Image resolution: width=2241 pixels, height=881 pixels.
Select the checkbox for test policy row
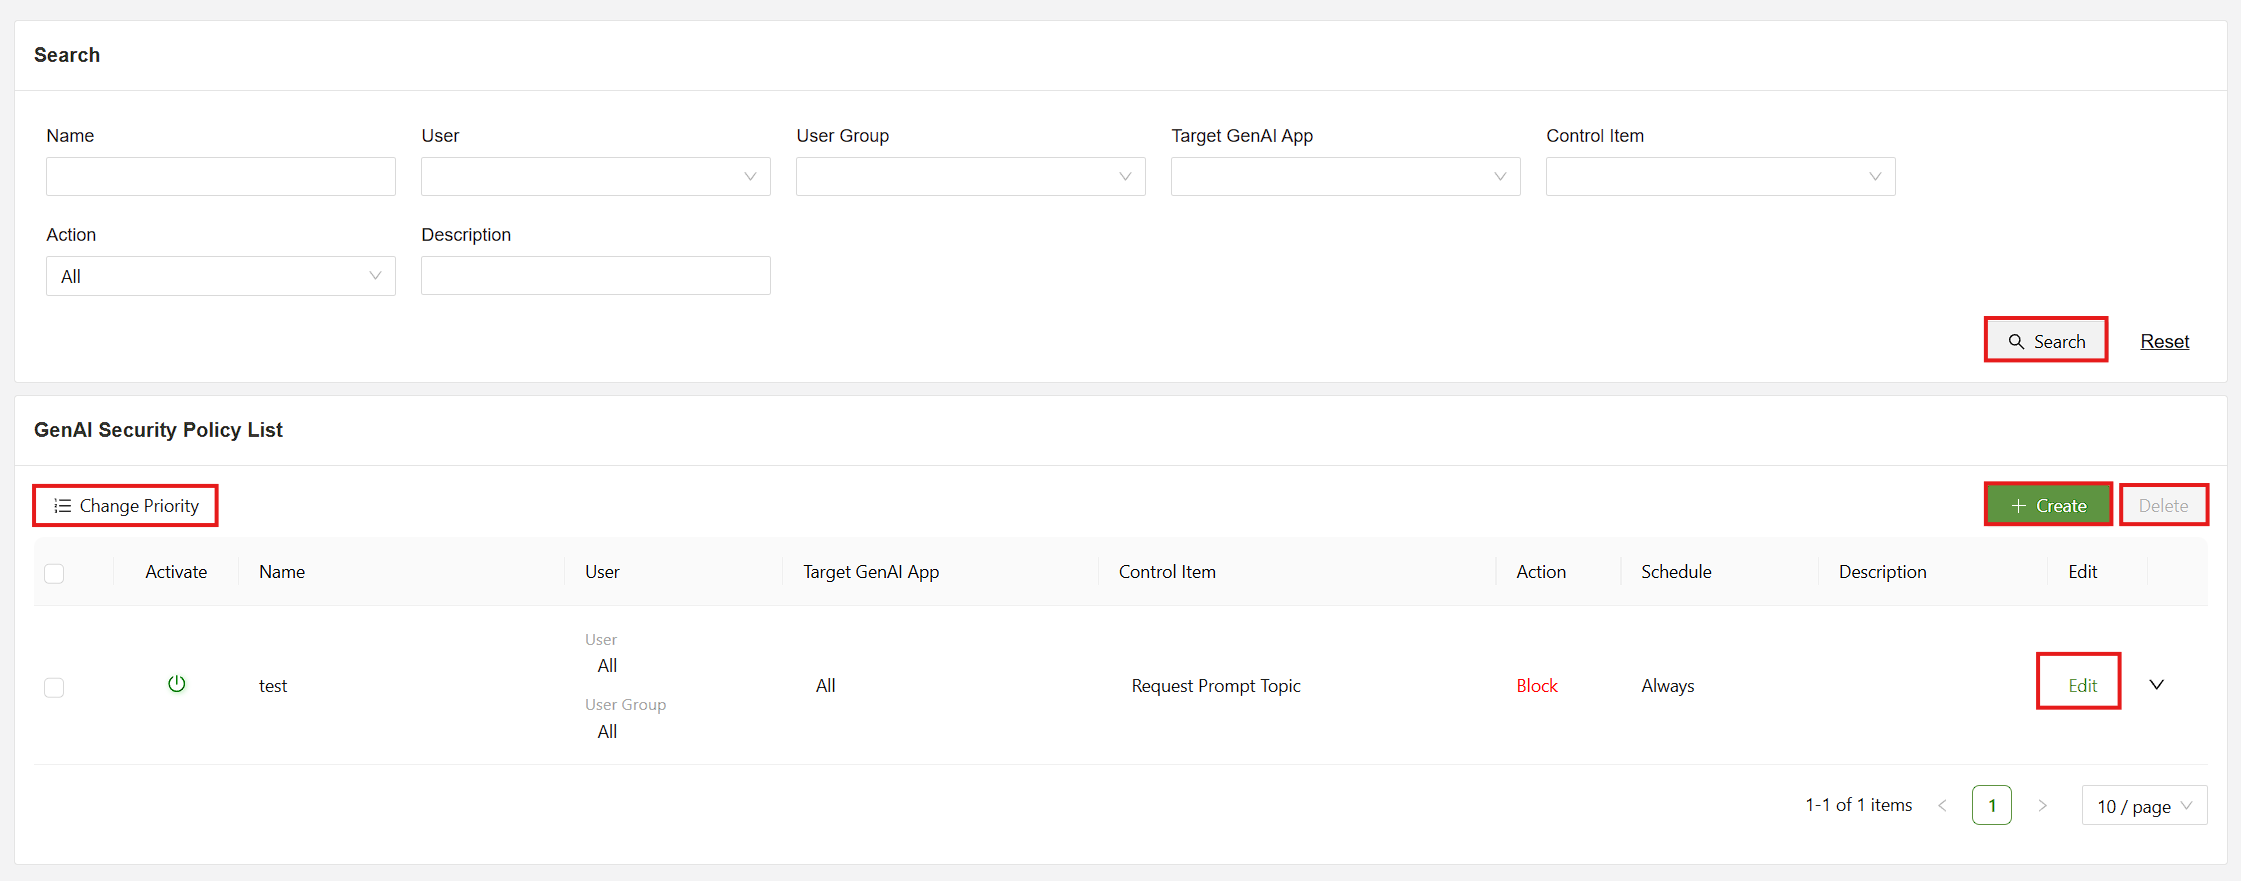tap(54, 687)
